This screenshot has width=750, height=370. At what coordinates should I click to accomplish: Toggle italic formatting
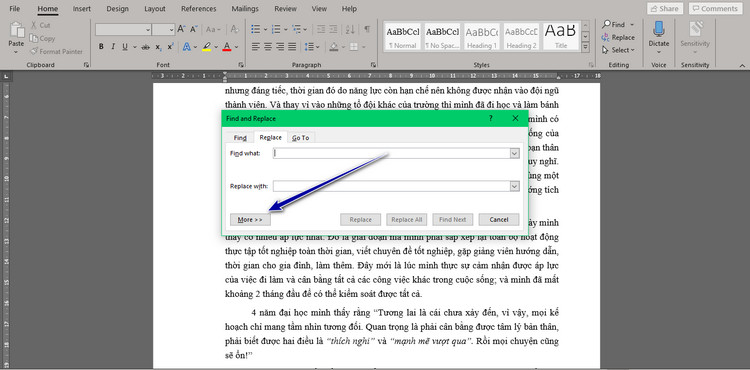pyautogui.click(x=113, y=47)
